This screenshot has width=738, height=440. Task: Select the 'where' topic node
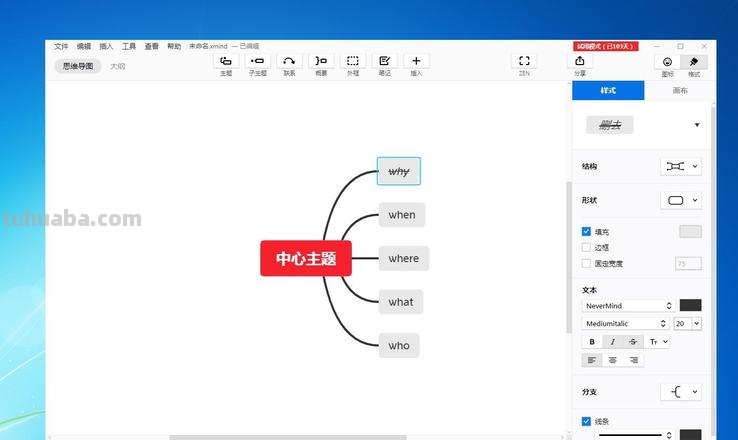click(404, 258)
